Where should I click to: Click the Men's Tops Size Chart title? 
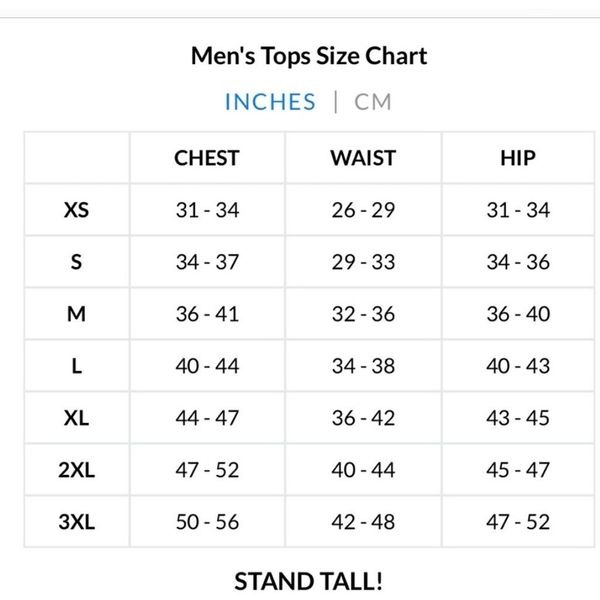(309, 56)
